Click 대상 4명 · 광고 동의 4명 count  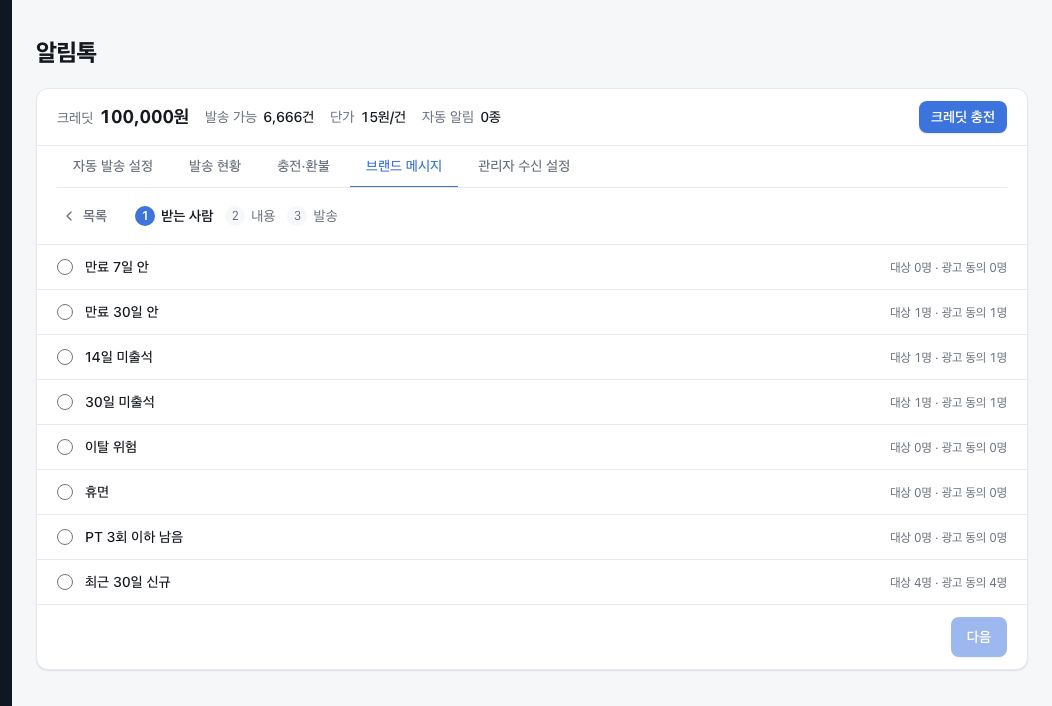[948, 583]
